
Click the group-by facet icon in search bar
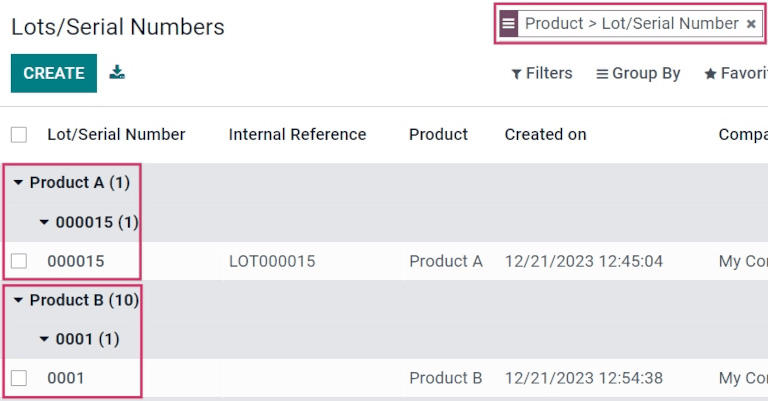[x=509, y=24]
